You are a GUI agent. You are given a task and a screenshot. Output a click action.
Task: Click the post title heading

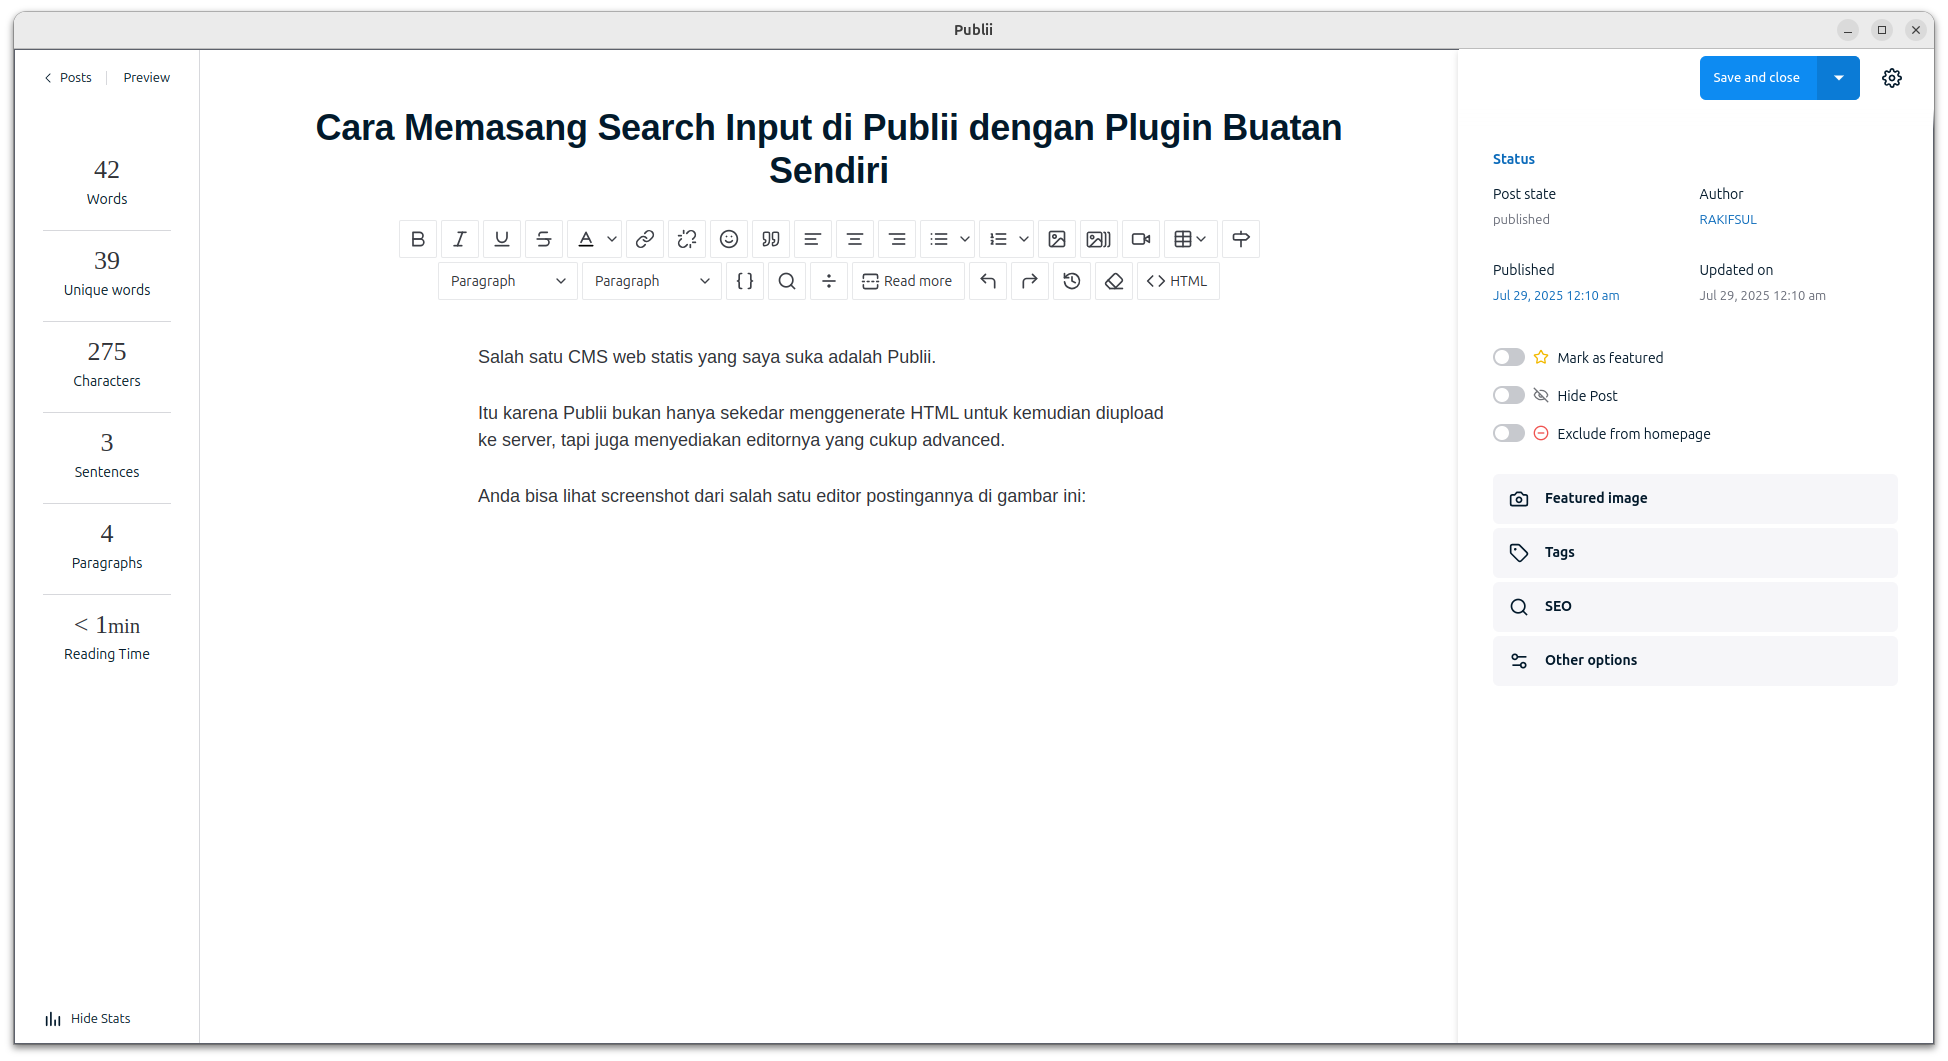tap(829, 149)
